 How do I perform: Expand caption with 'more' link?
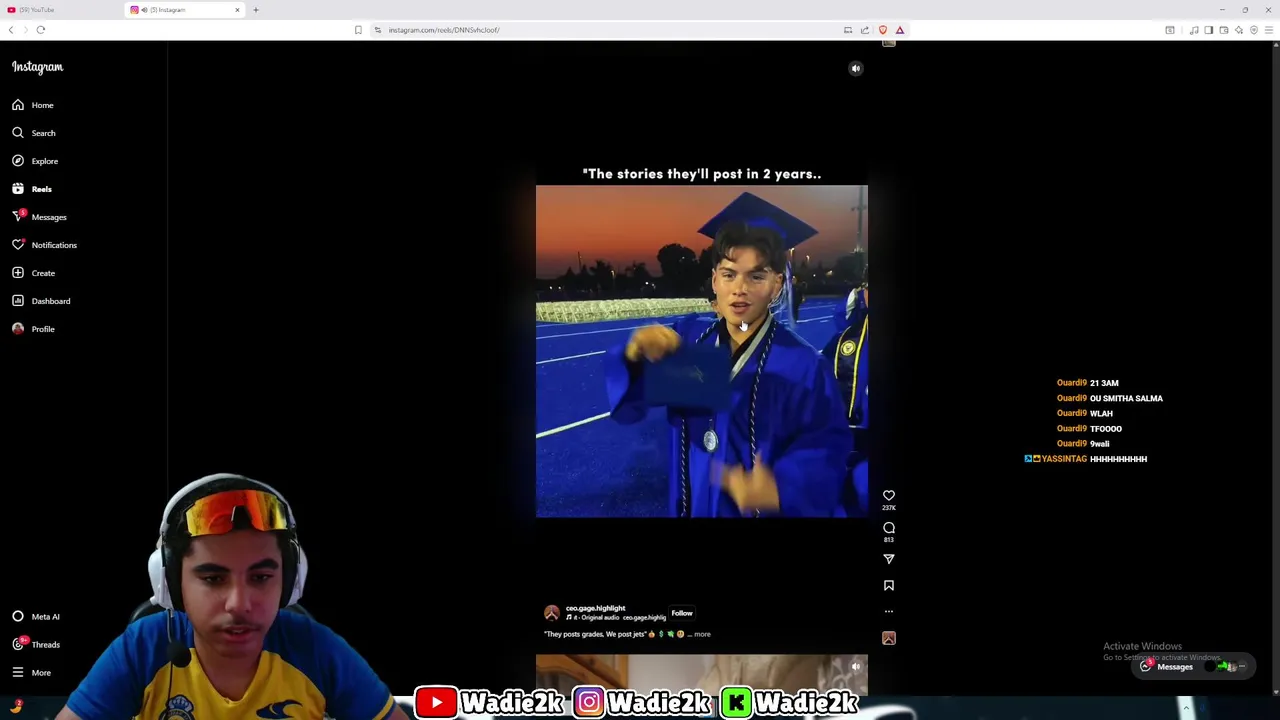click(x=702, y=634)
